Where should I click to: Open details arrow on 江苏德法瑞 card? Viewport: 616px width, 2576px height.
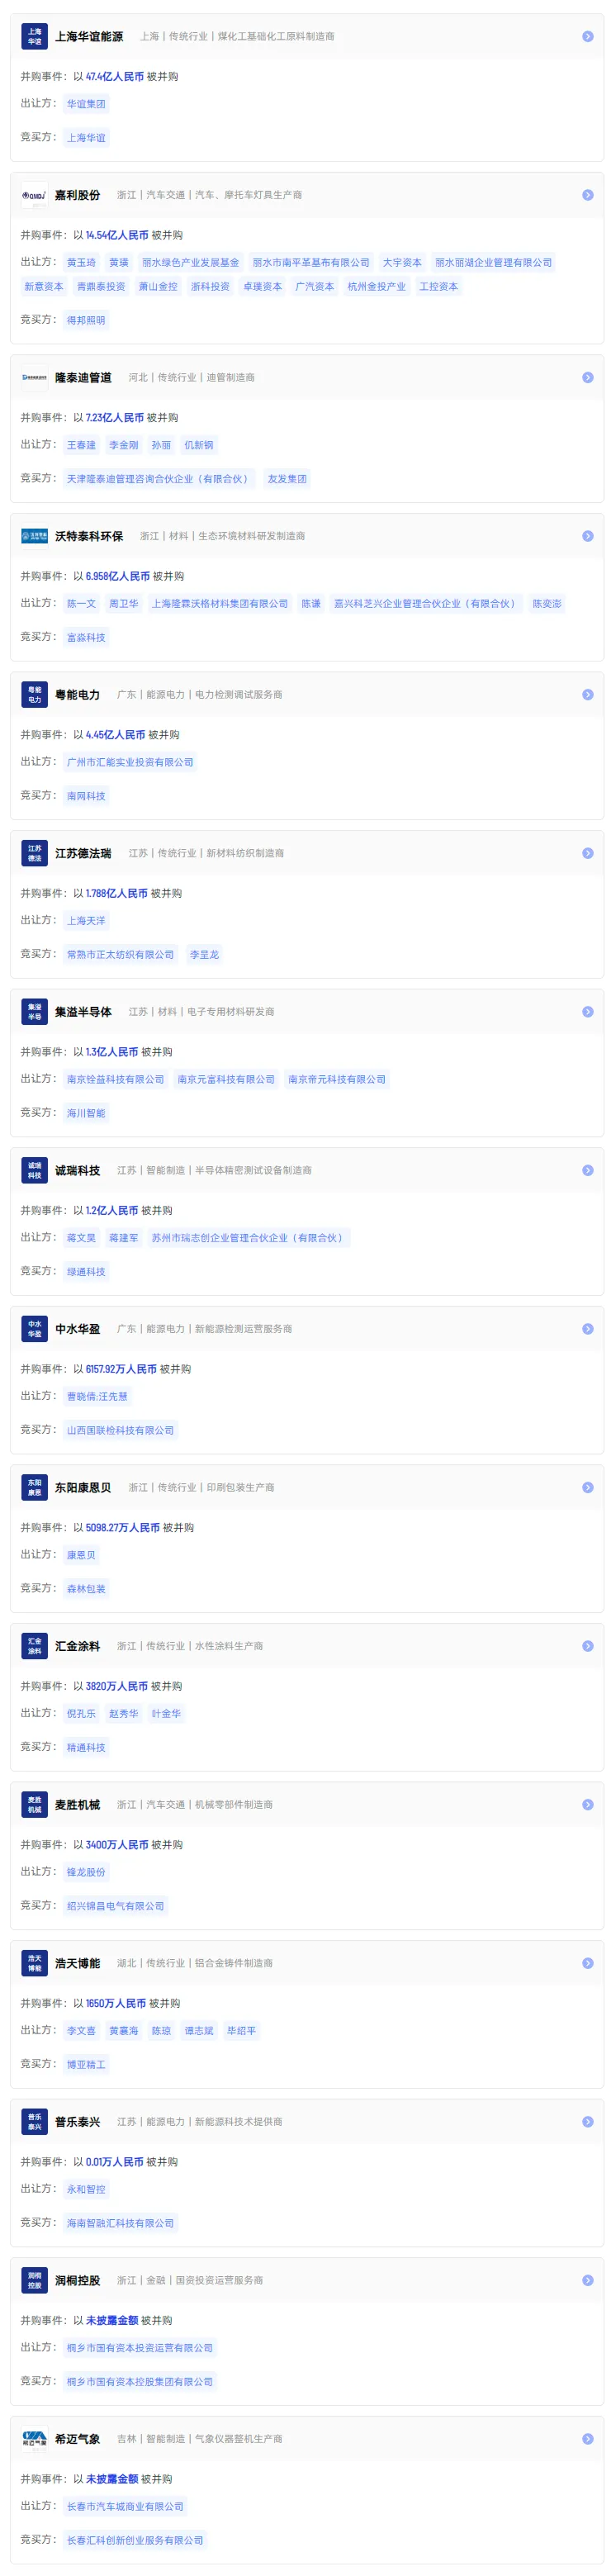point(588,853)
